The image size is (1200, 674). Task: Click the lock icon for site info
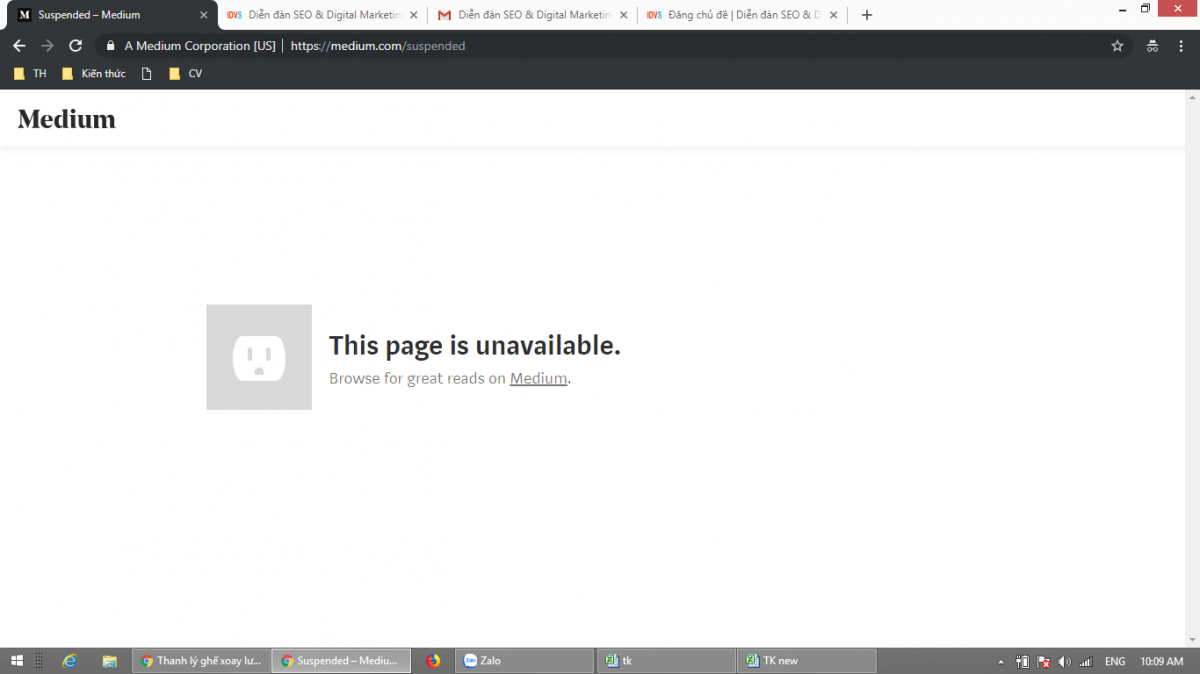click(x=110, y=46)
